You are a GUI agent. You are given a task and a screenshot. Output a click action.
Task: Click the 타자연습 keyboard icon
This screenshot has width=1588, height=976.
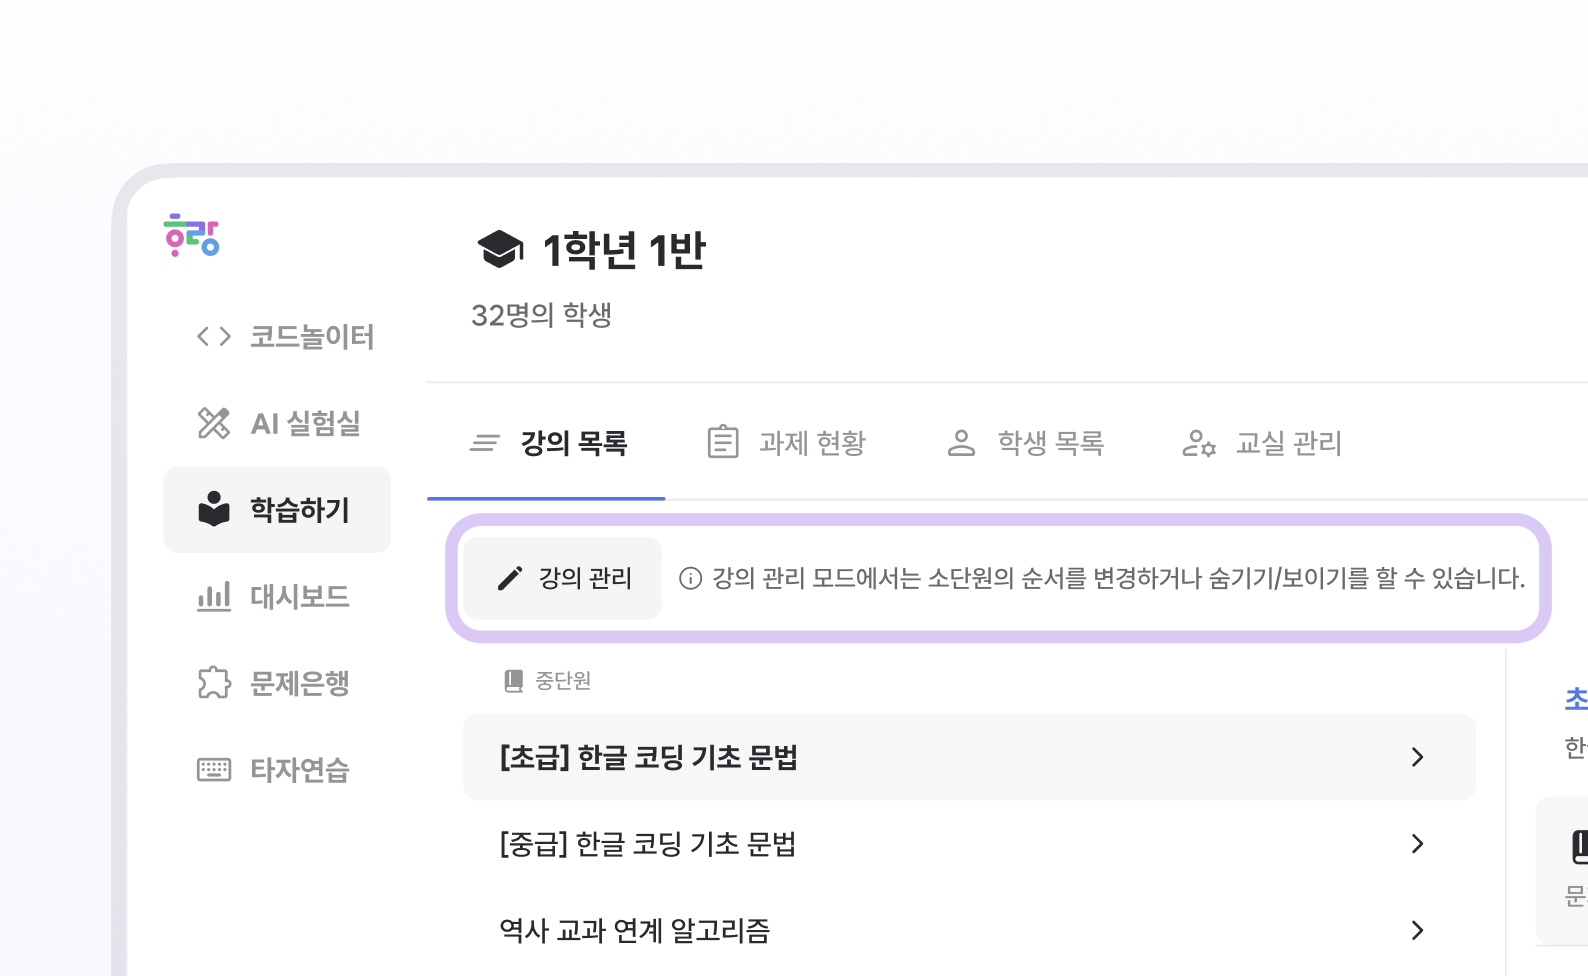[214, 769]
